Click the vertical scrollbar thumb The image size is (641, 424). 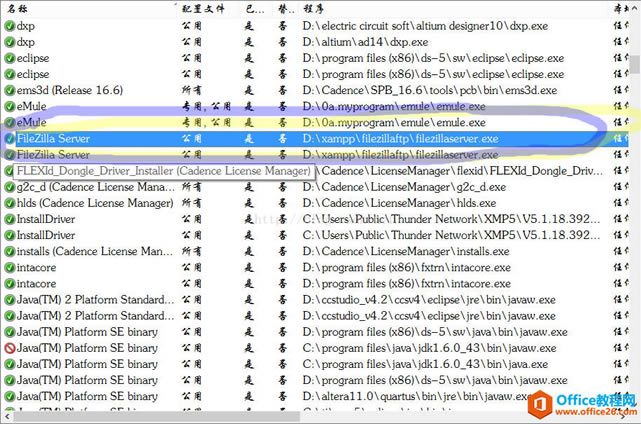click(634, 64)
